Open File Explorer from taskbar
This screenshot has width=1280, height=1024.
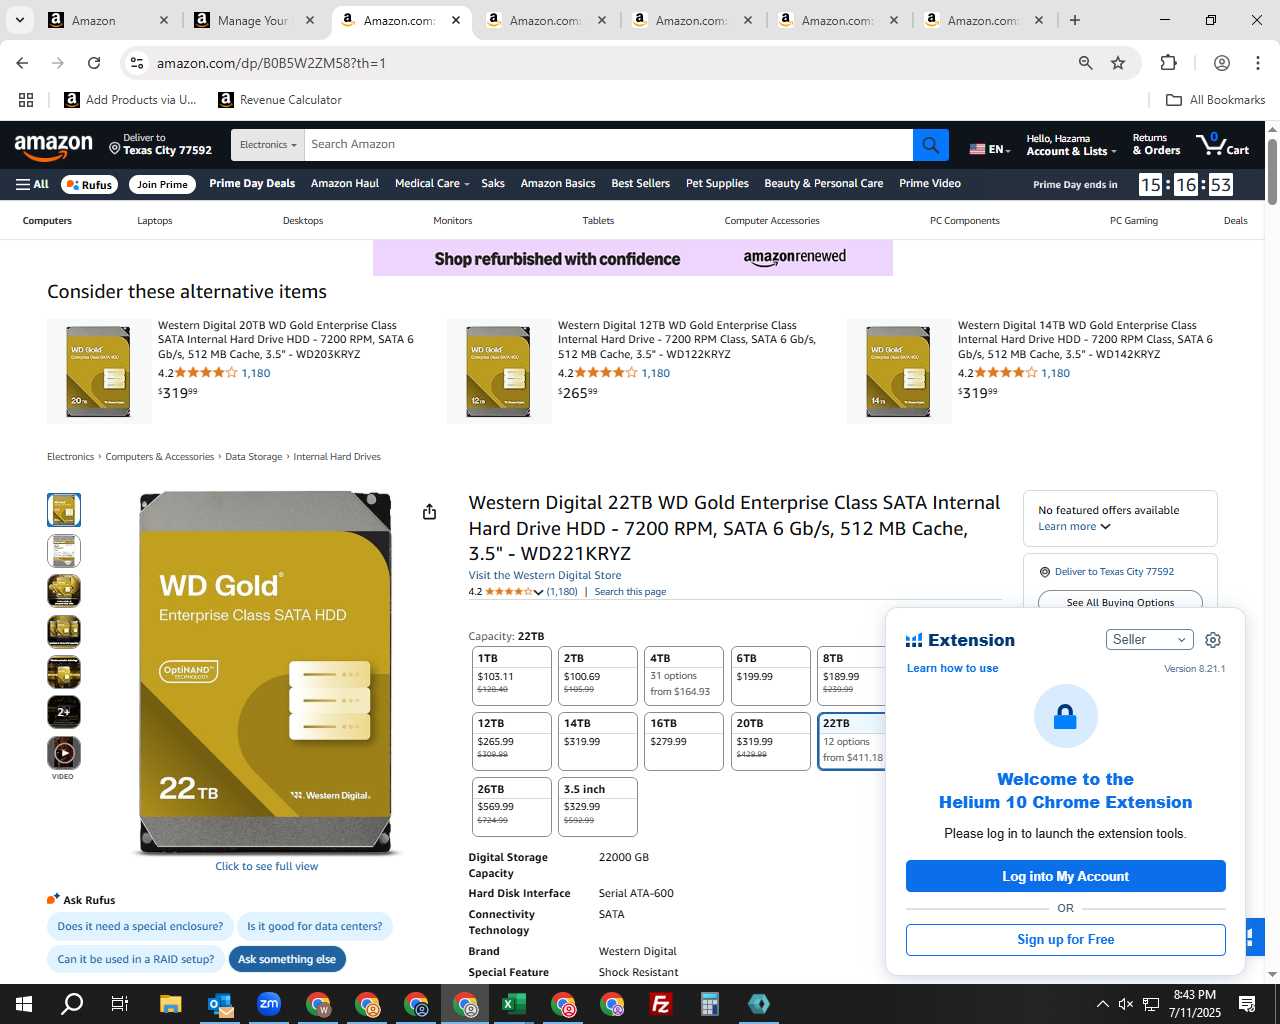coord(170,1004)
